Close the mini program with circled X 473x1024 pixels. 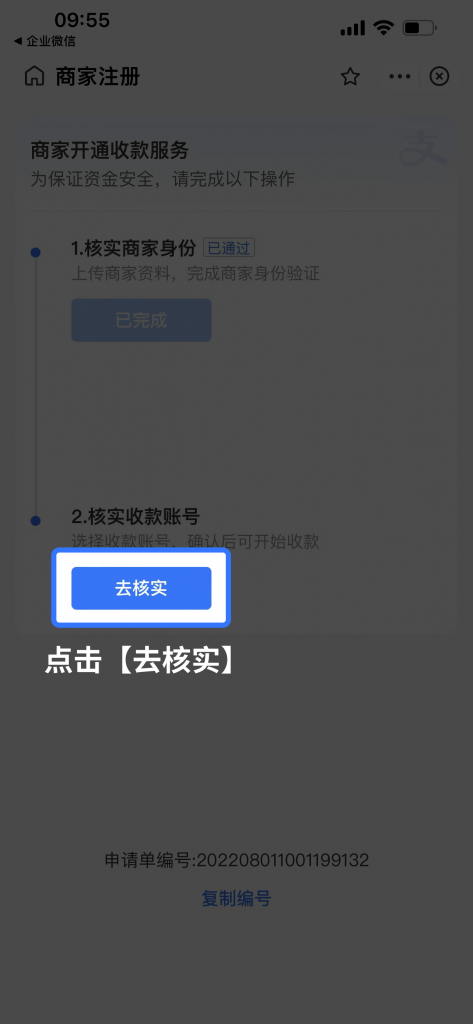coord(439,77)
